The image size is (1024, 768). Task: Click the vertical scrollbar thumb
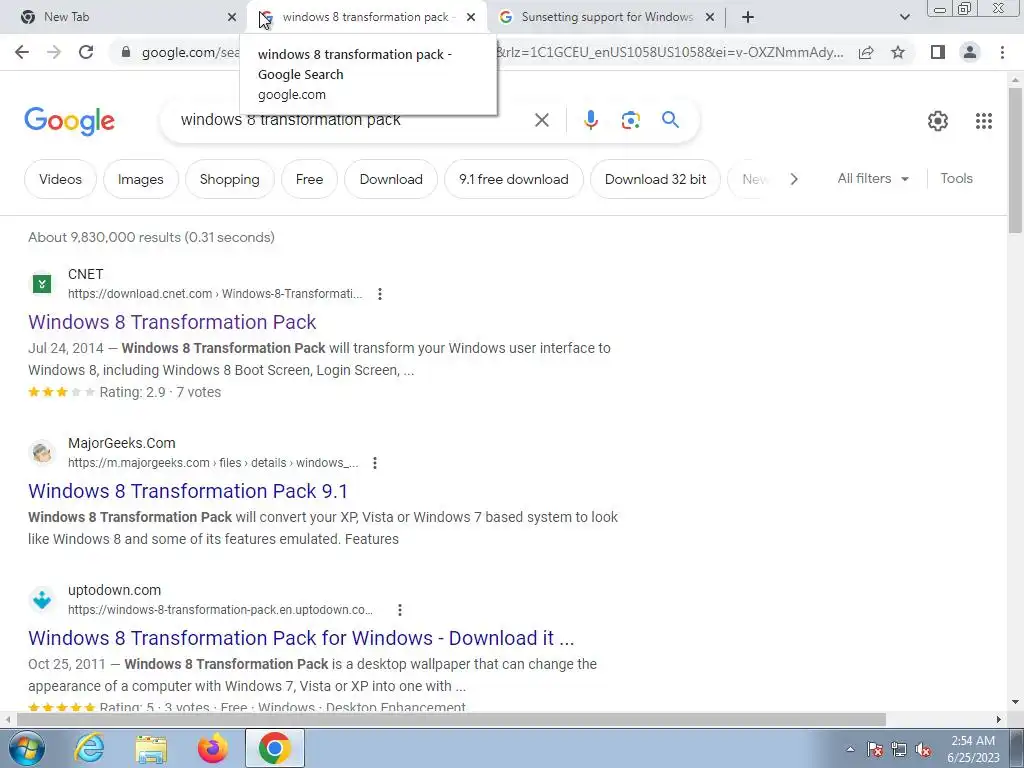pos(1015,160)
